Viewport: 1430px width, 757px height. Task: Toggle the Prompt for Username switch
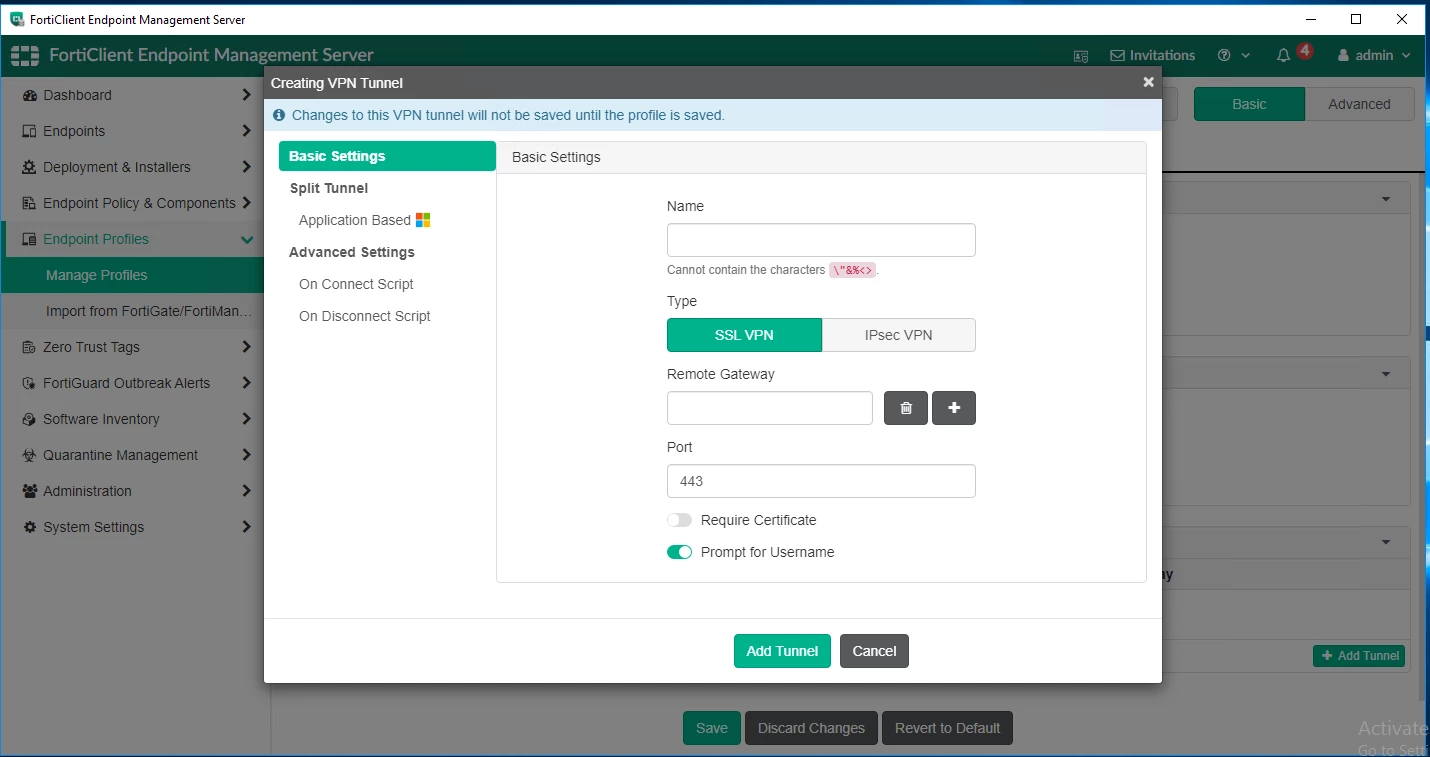click(x=679, y=552)
